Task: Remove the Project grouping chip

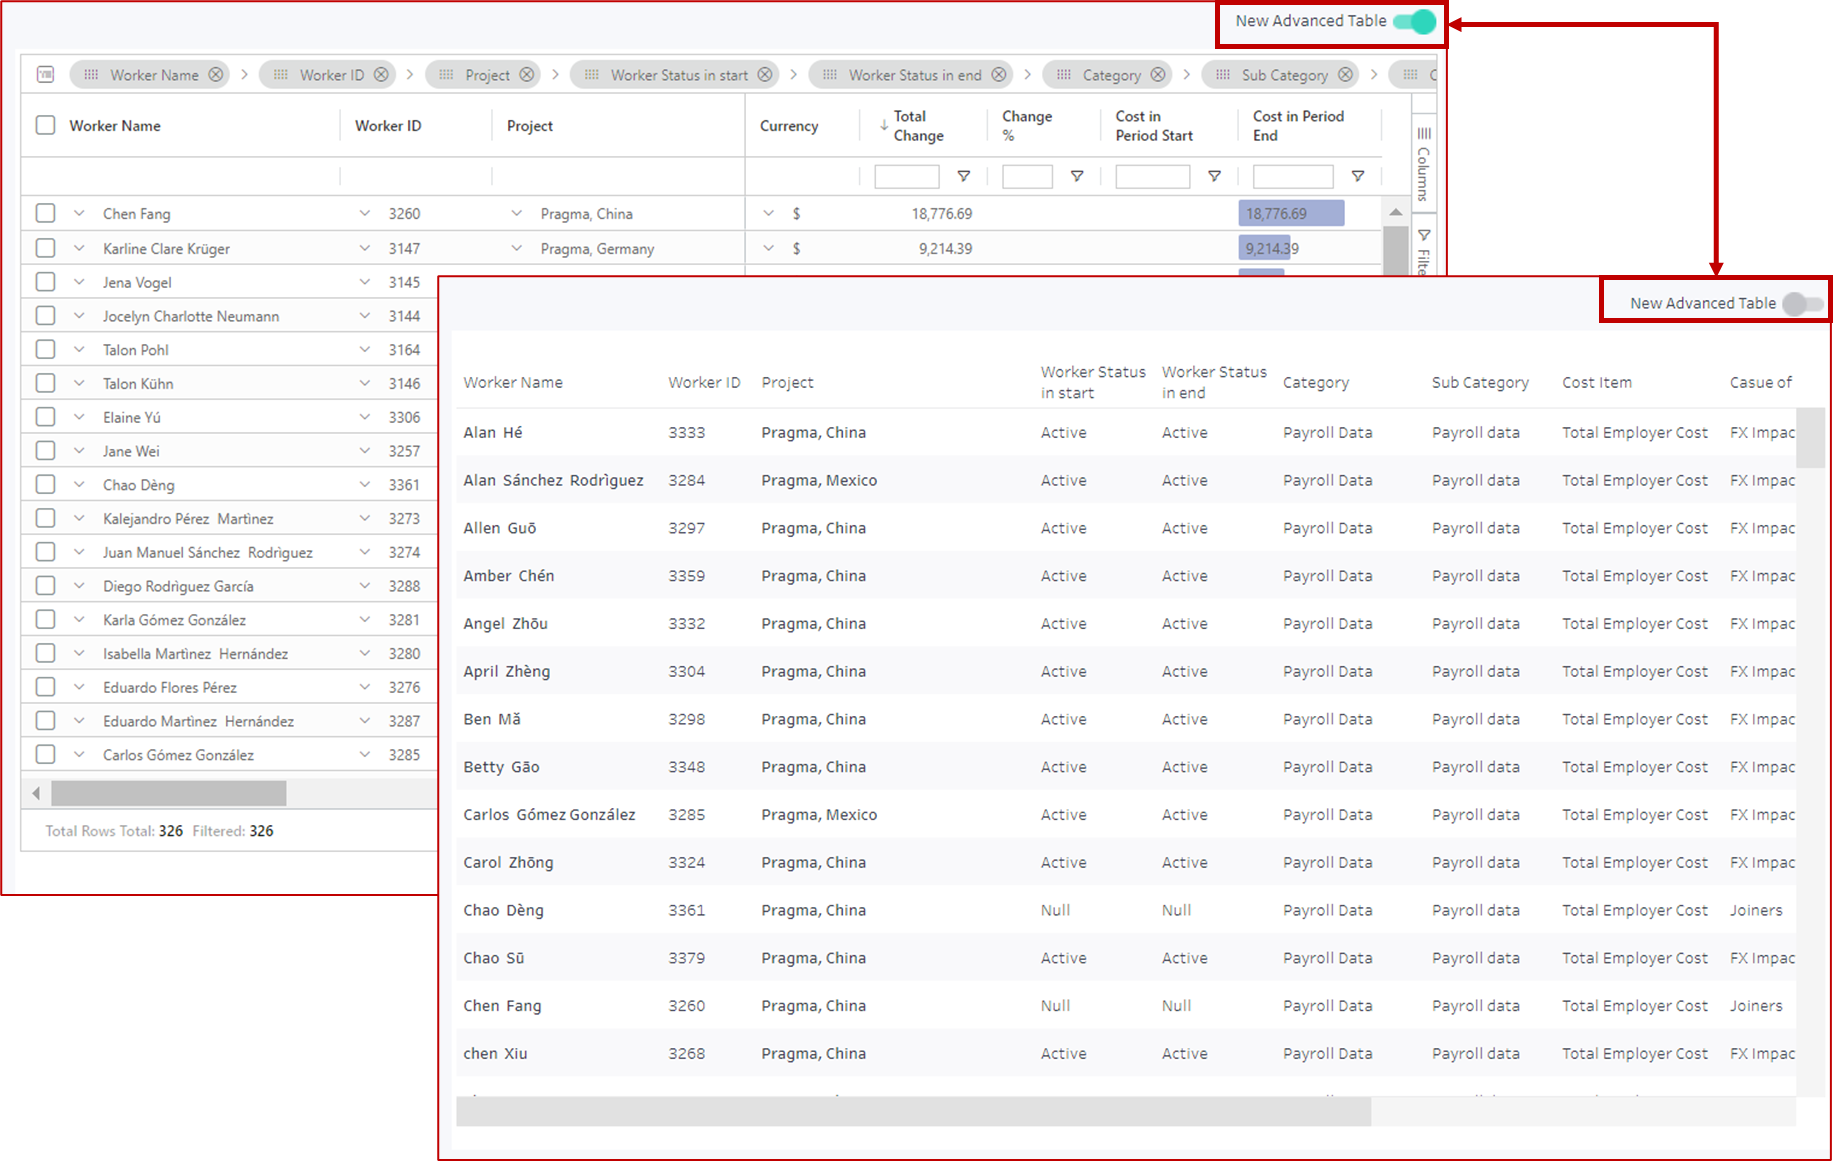Action: click(x=527, y=75)
